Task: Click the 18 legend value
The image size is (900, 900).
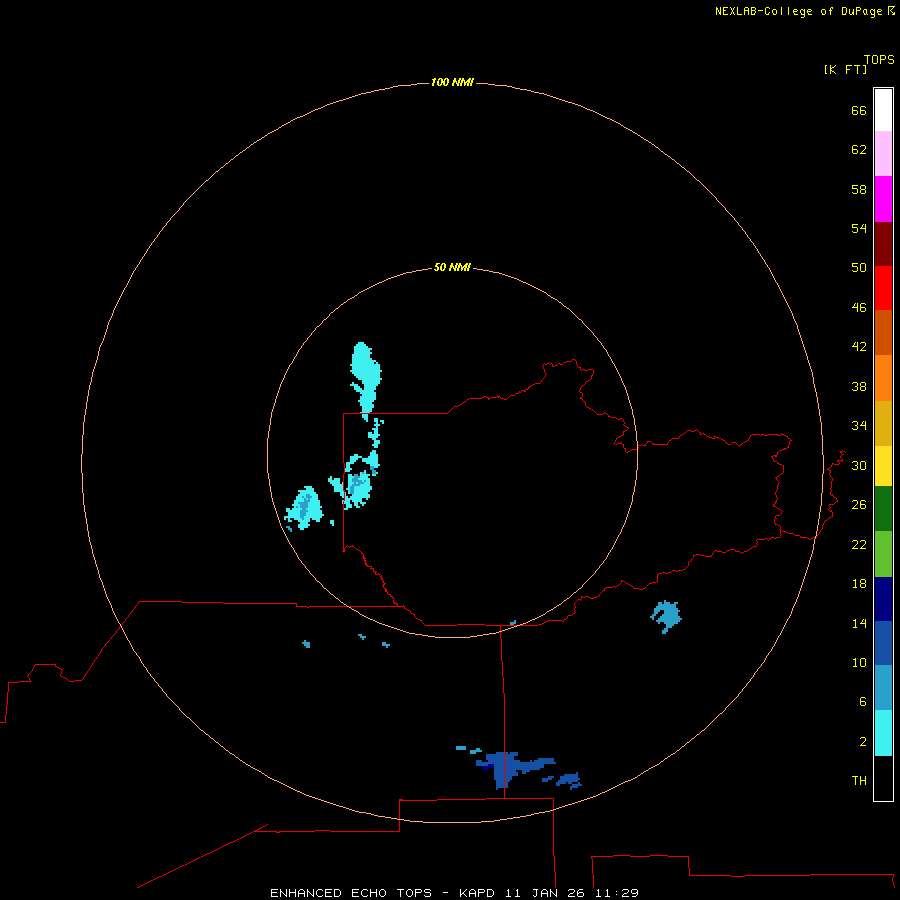Action: (x=859, y=583)
